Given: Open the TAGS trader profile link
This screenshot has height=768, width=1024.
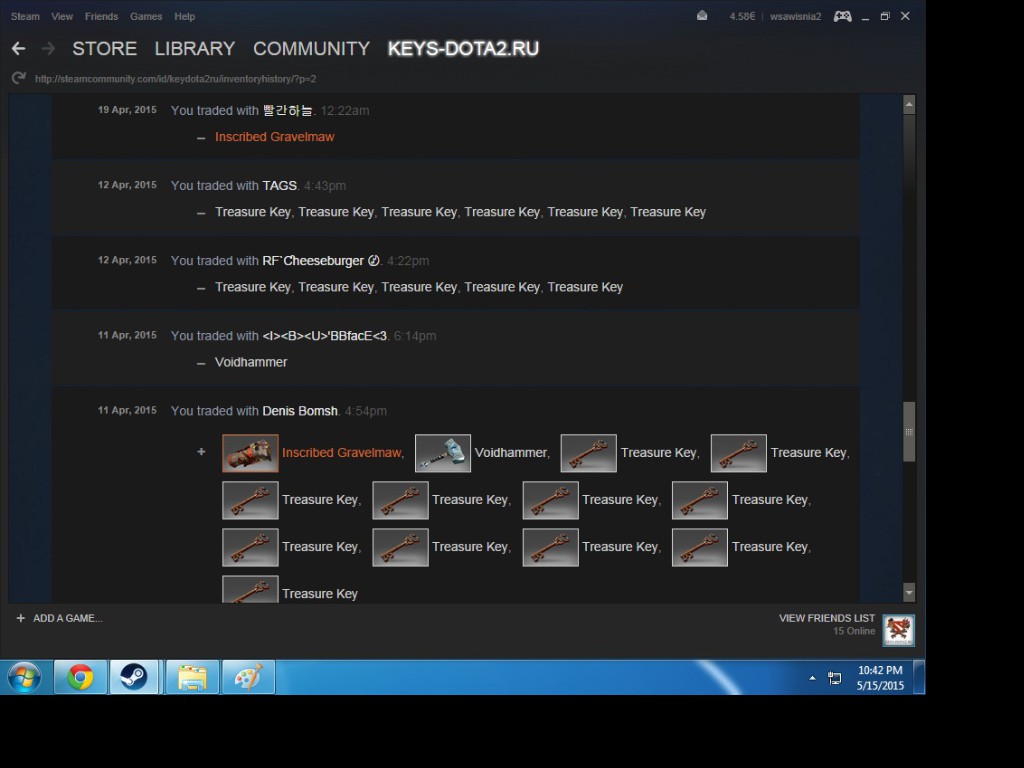Looking at the screenshot, I should (x=280, y=185).
